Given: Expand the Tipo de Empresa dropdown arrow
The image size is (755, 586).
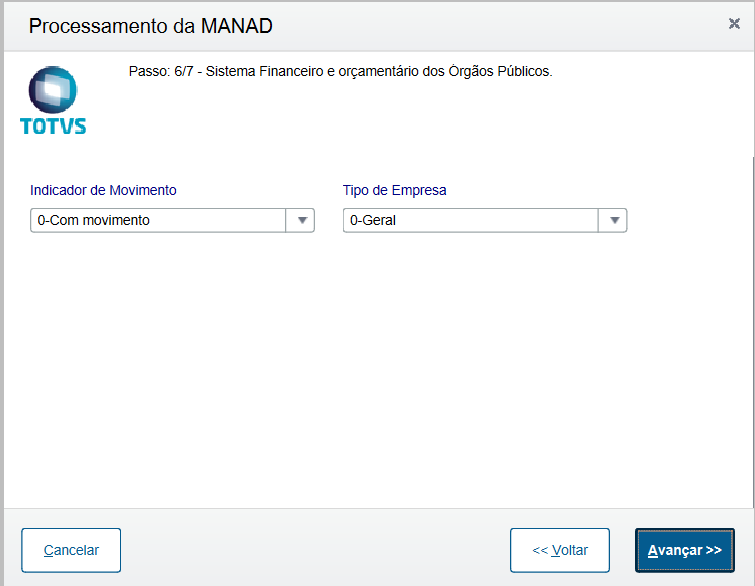Looking at the screenshot, I should click(613, 220).
